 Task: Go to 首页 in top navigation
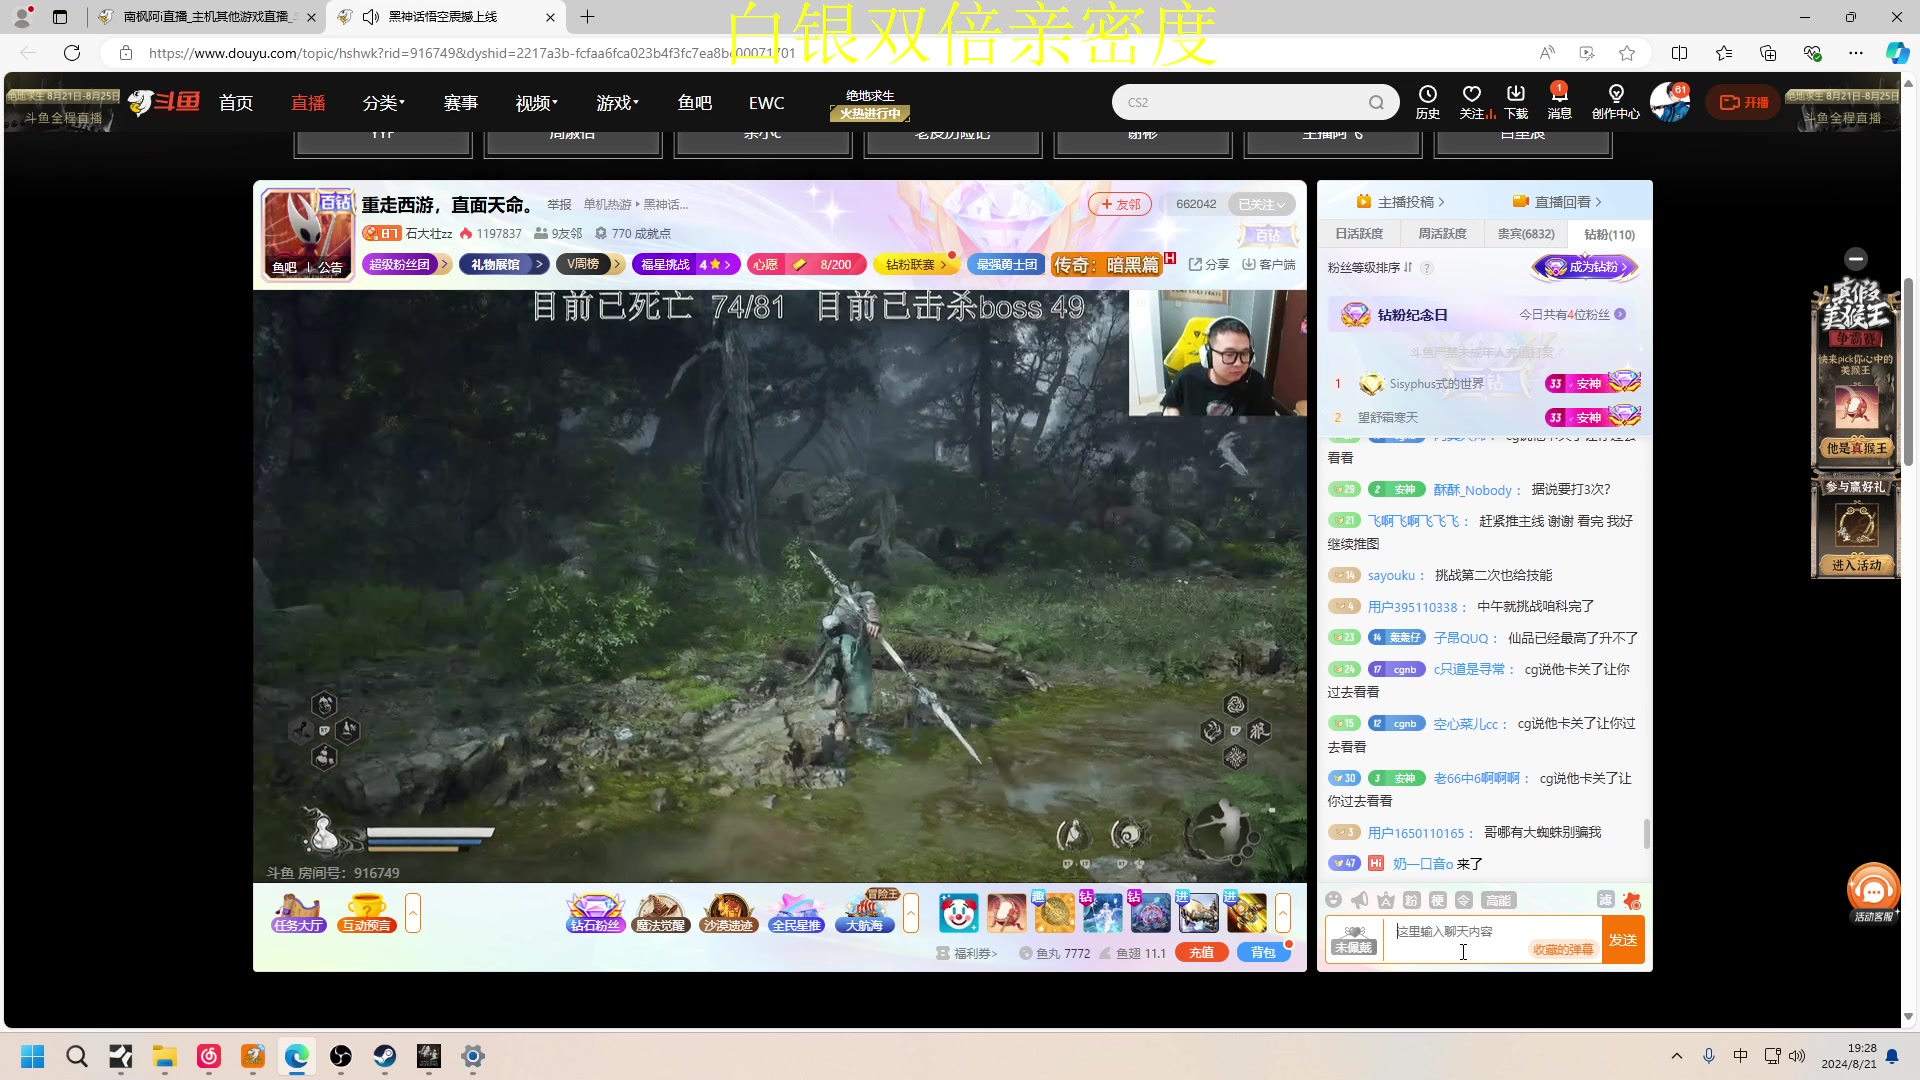click(236, 103)
